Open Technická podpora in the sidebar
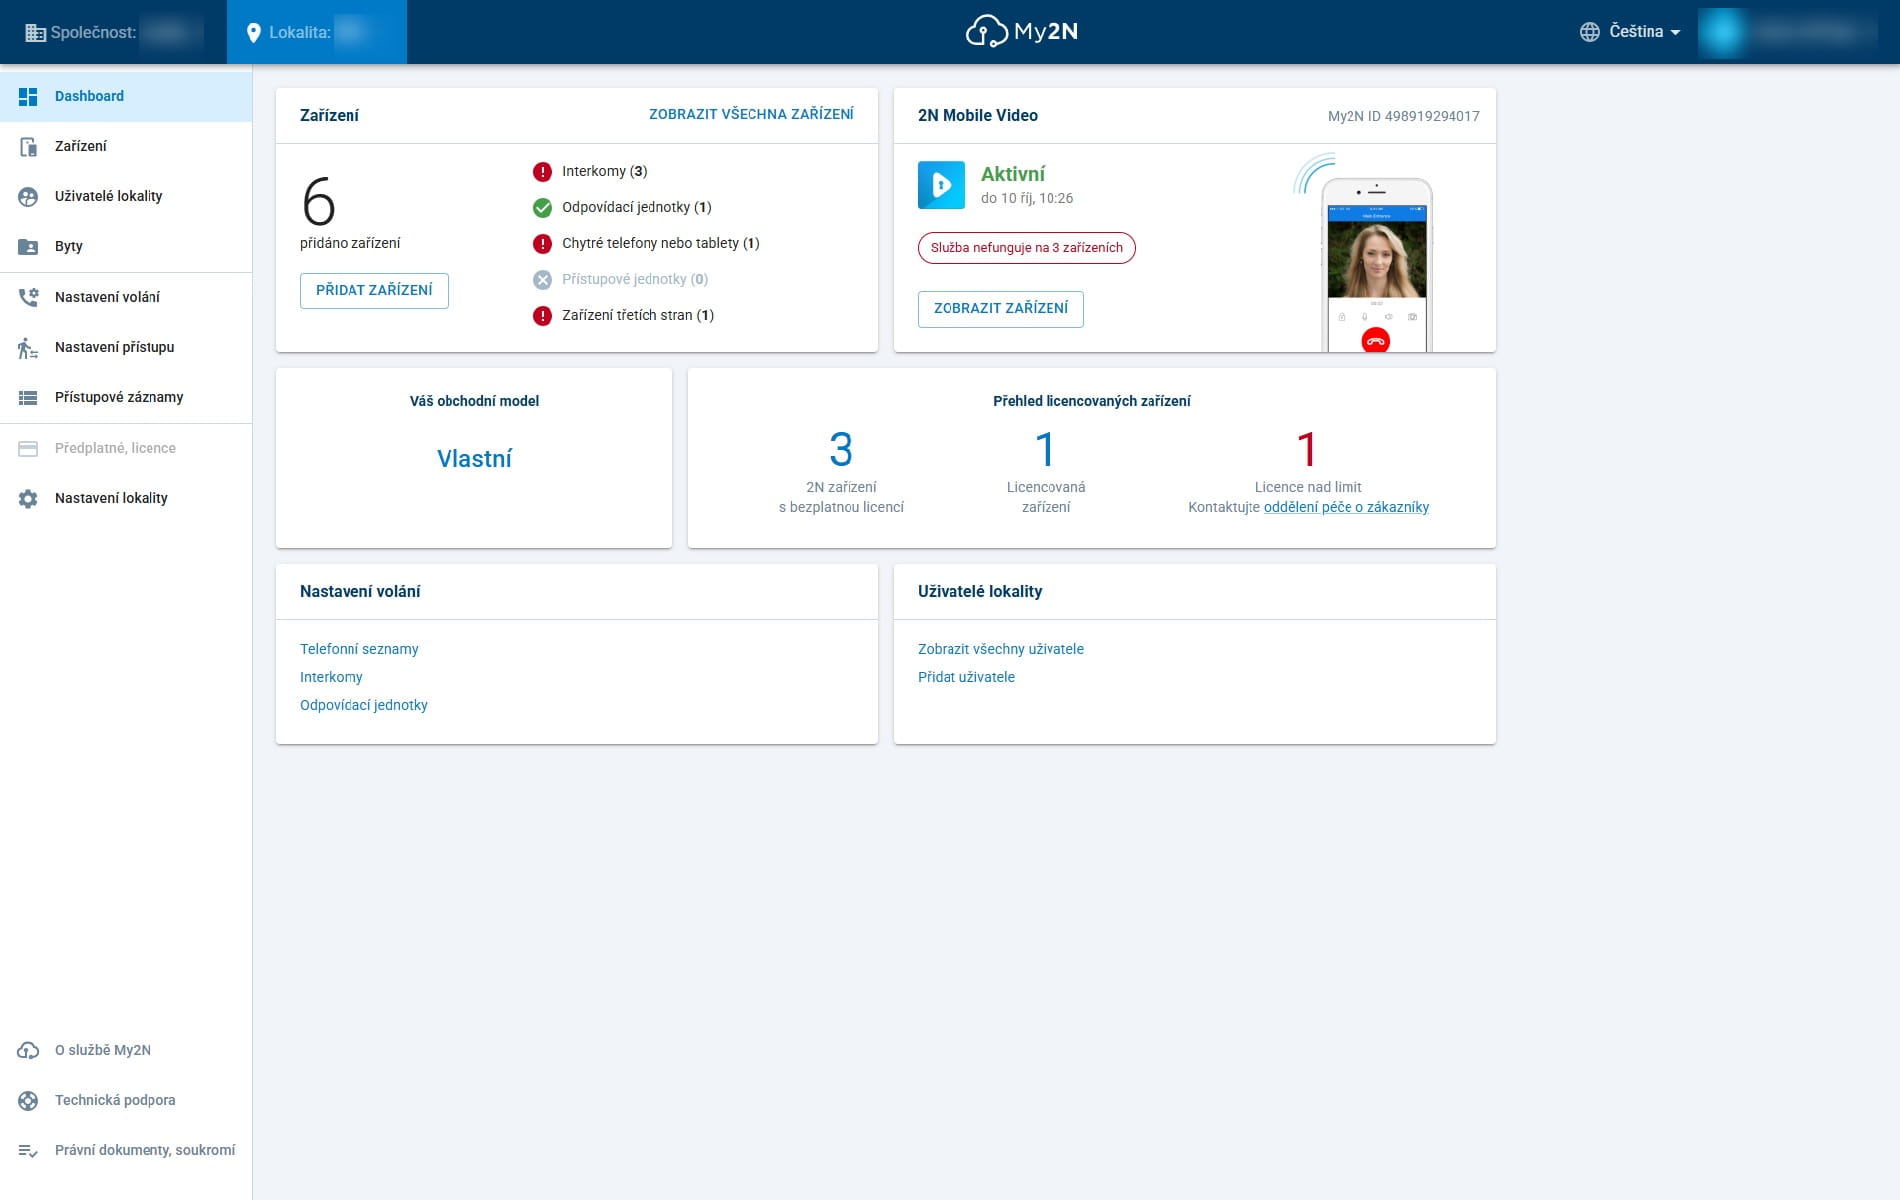Screen dimensions: 1900x1200 pyautogui.click(x=126, y=1100)
